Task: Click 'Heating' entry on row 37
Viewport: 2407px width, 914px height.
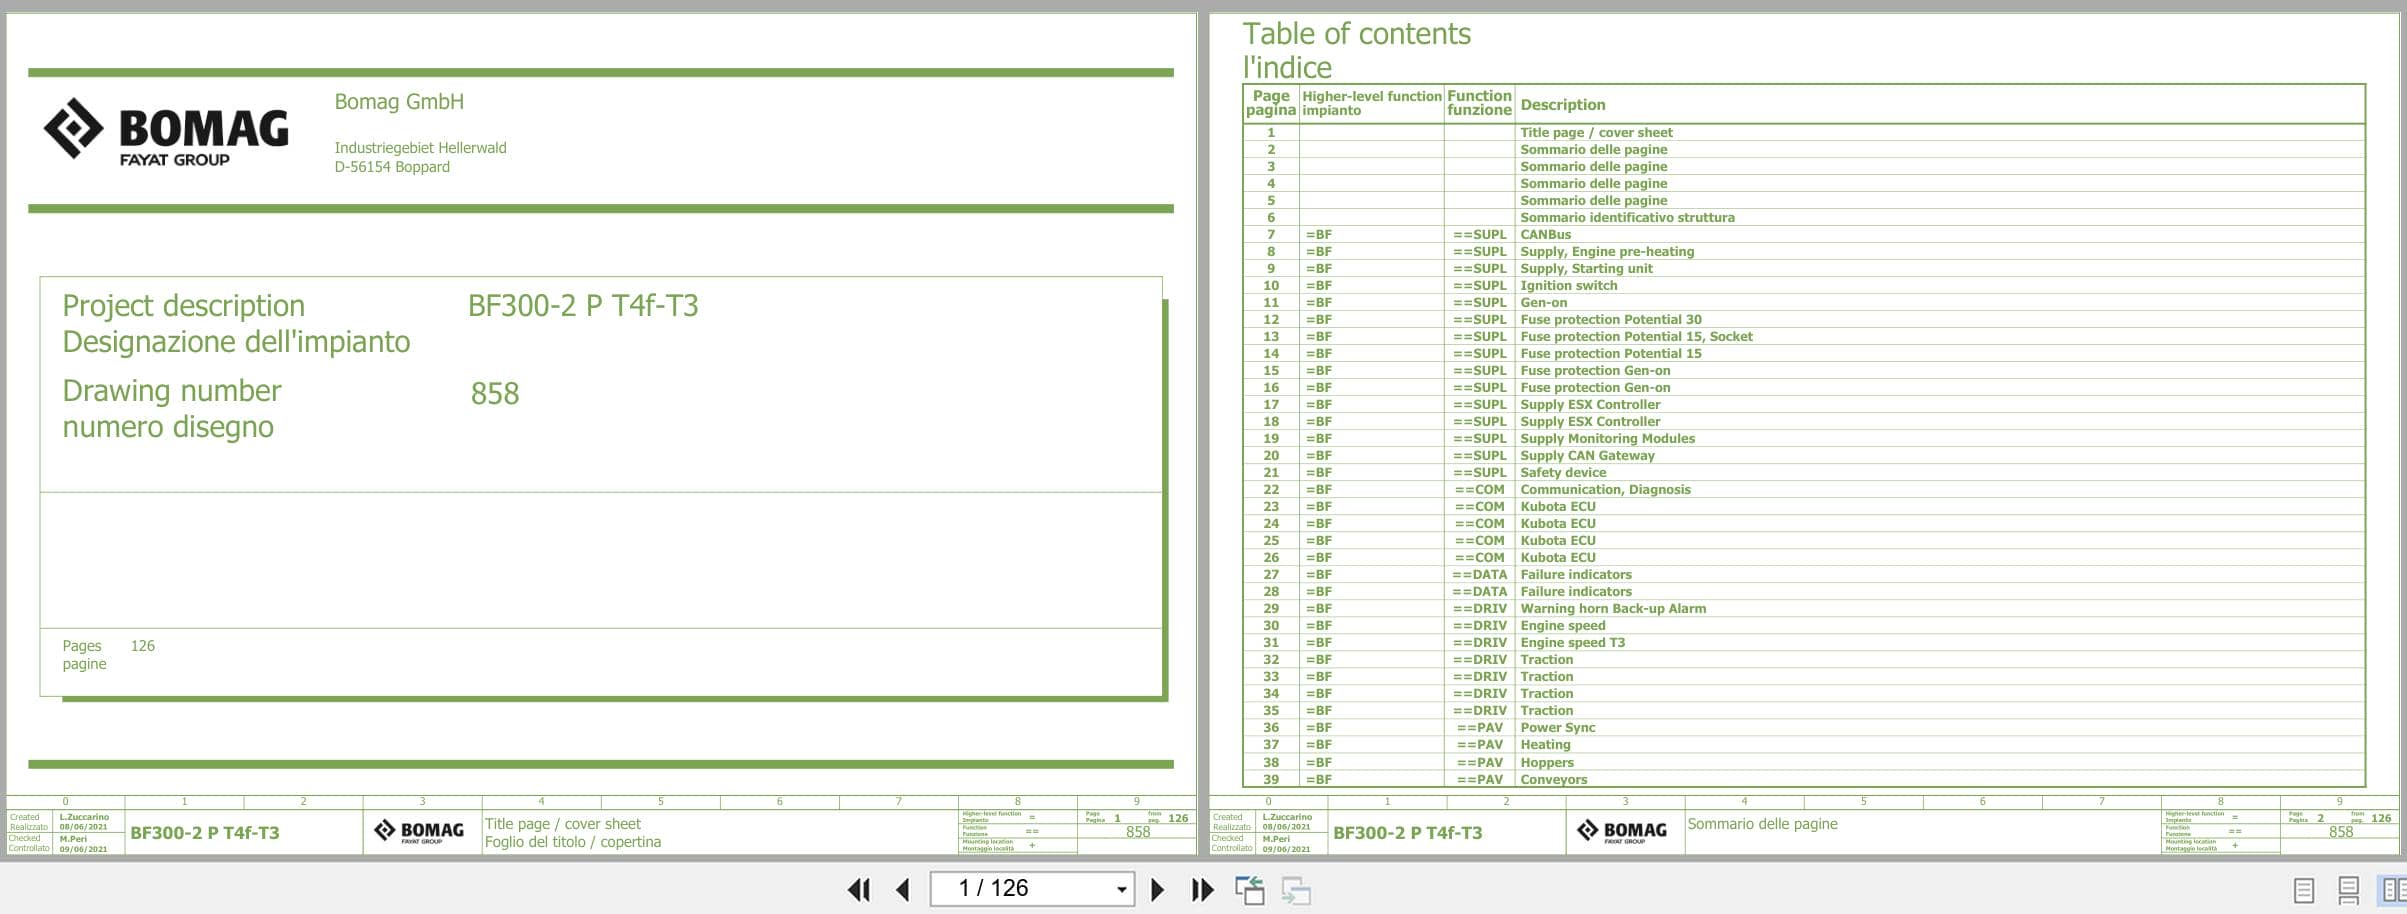Action: 1545,744
